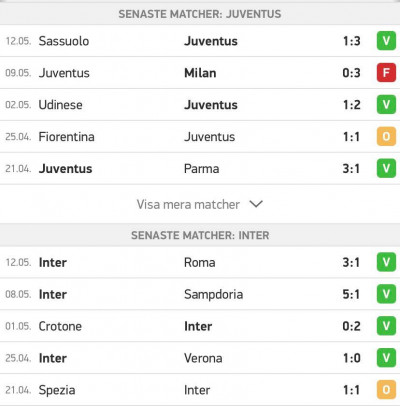This screenshot has height=406, width=400.
Task: Open Udinese vs Juventus match row
Action: coord(200,105)
